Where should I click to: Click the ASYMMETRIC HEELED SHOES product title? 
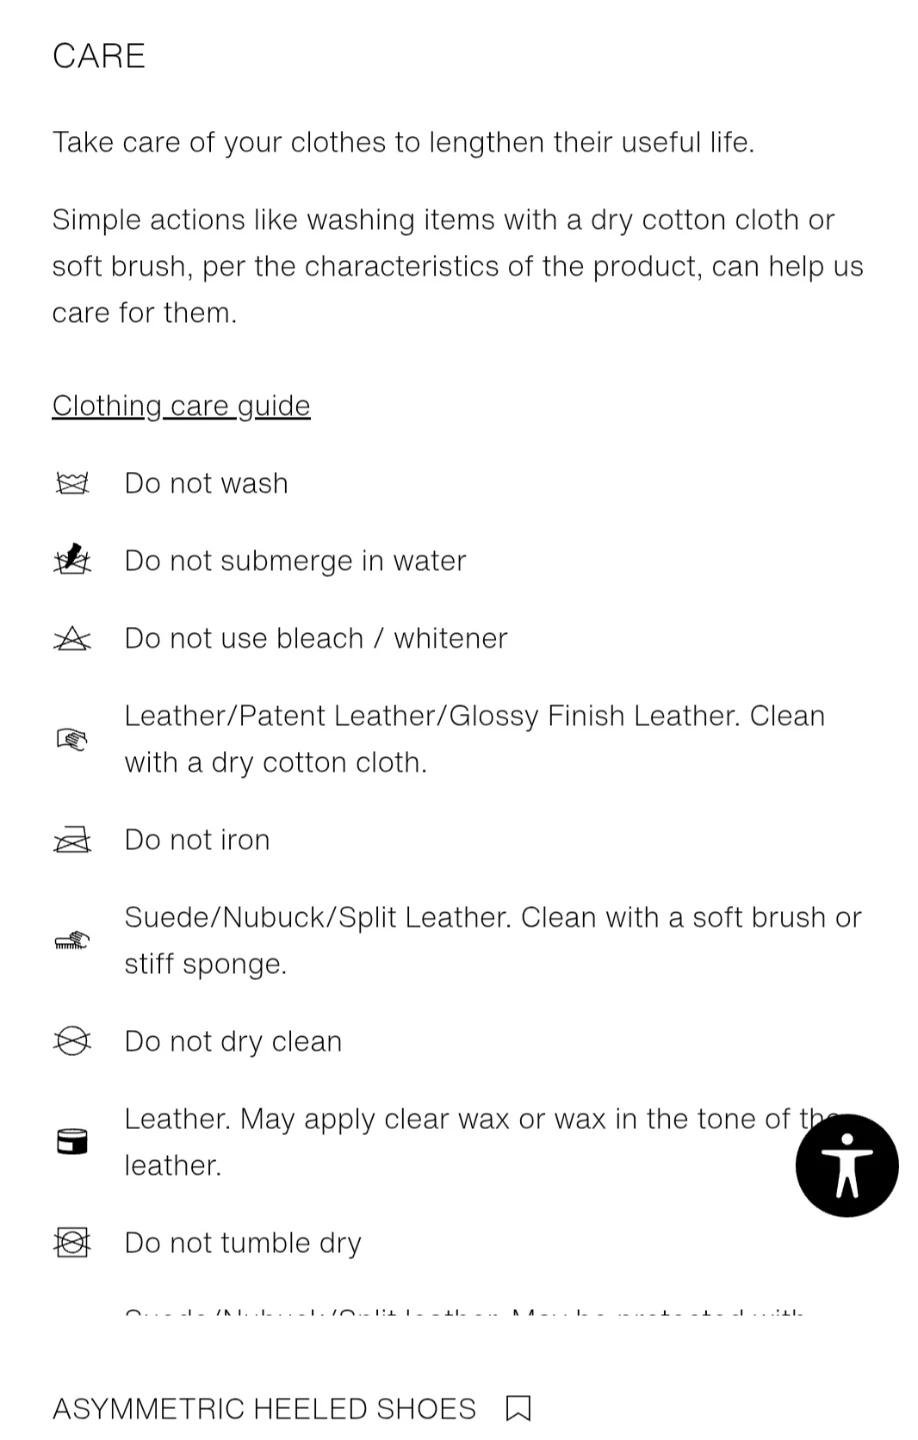(264, 1409)
